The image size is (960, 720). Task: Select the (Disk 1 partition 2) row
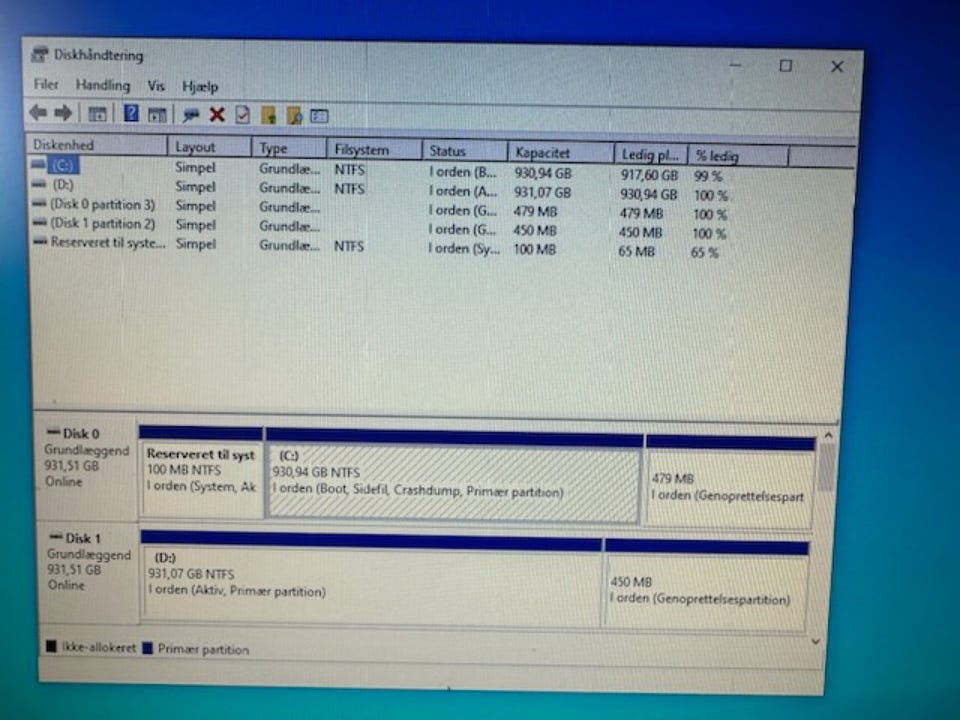(102, 223)
